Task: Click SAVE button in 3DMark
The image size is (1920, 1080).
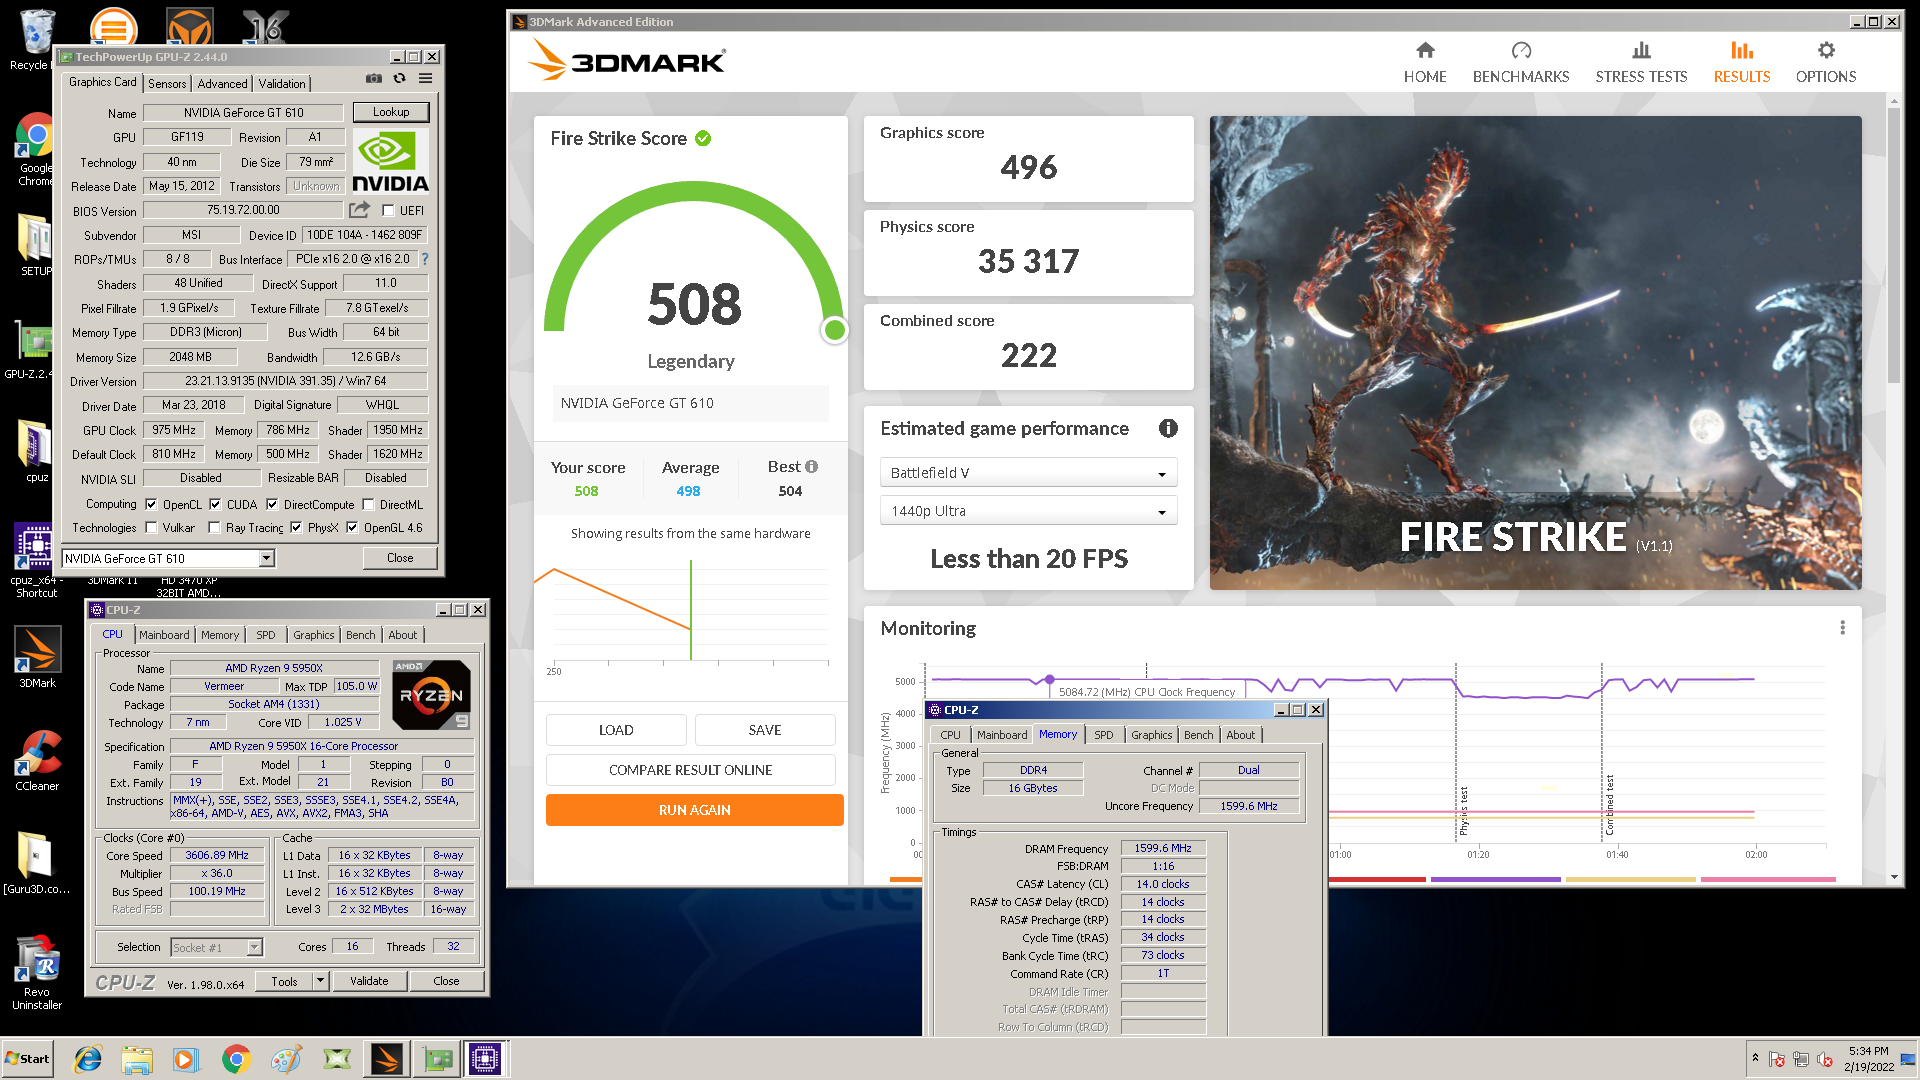Action: pos(765,730)
